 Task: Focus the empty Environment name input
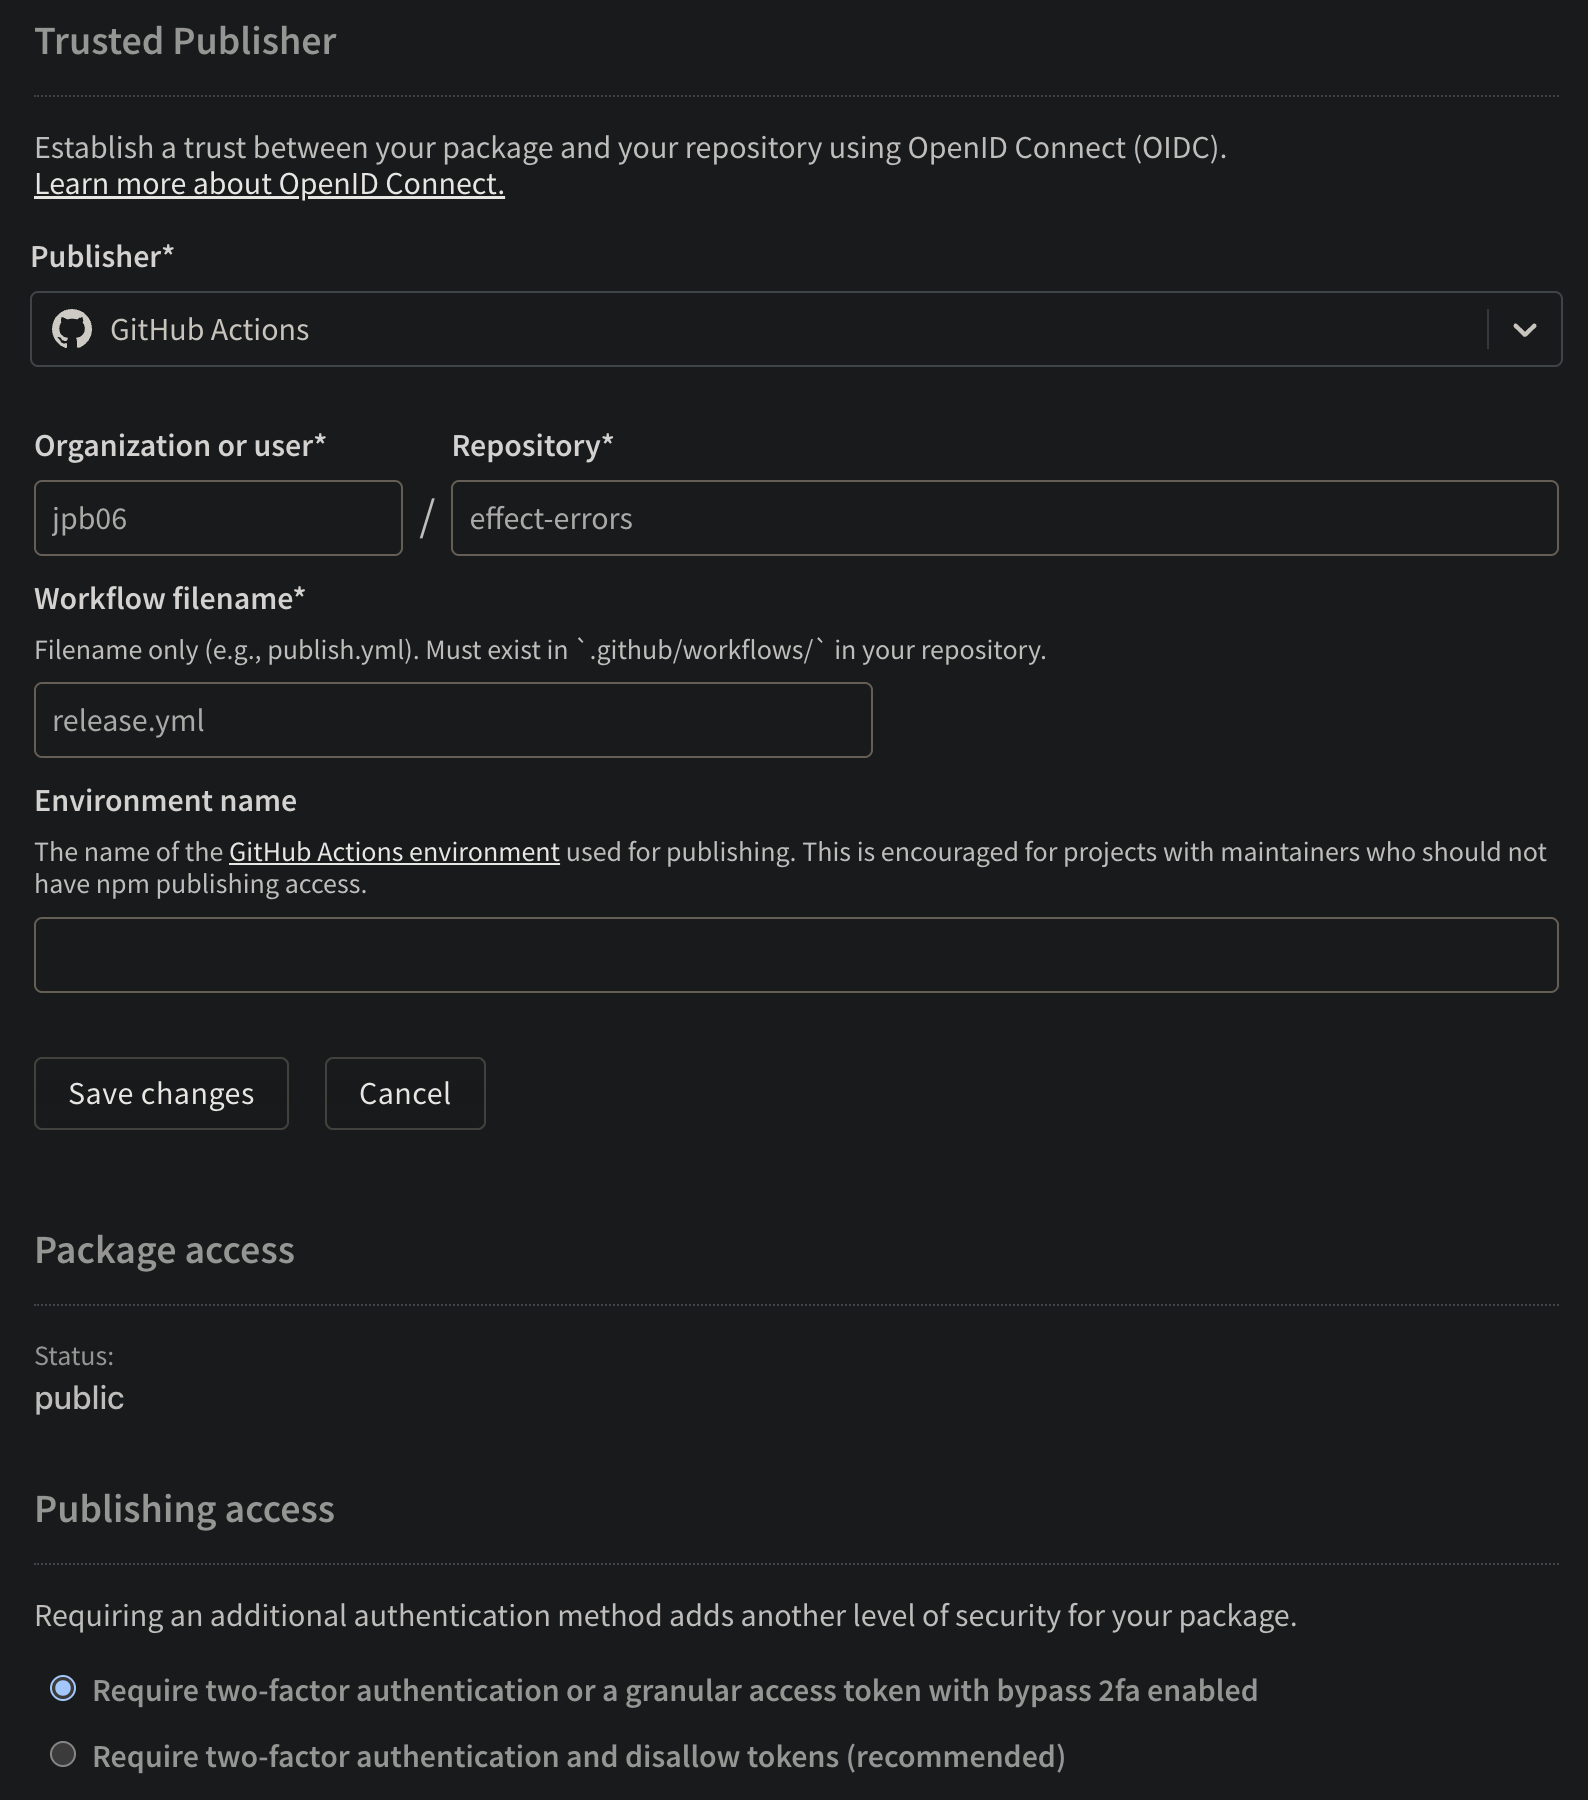point(796,955)
